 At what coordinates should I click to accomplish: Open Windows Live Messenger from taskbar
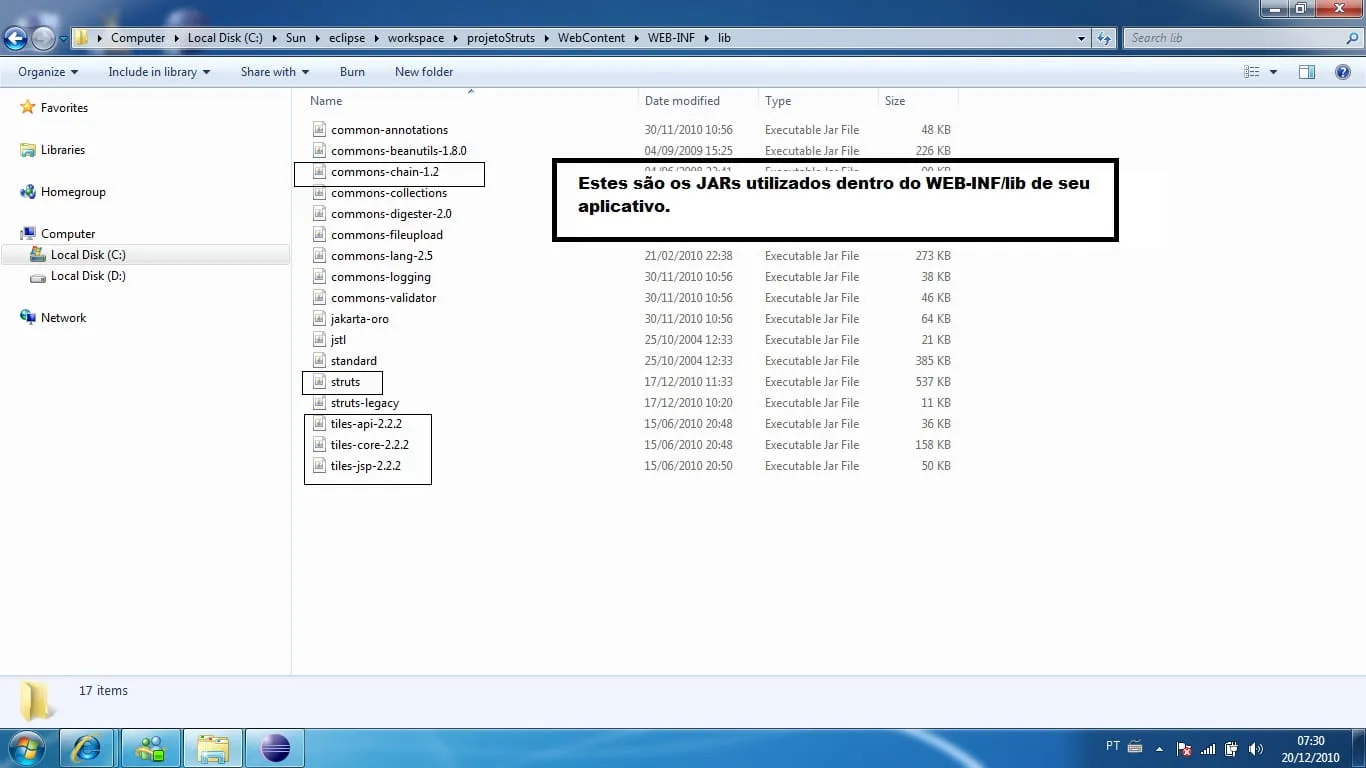151,748
